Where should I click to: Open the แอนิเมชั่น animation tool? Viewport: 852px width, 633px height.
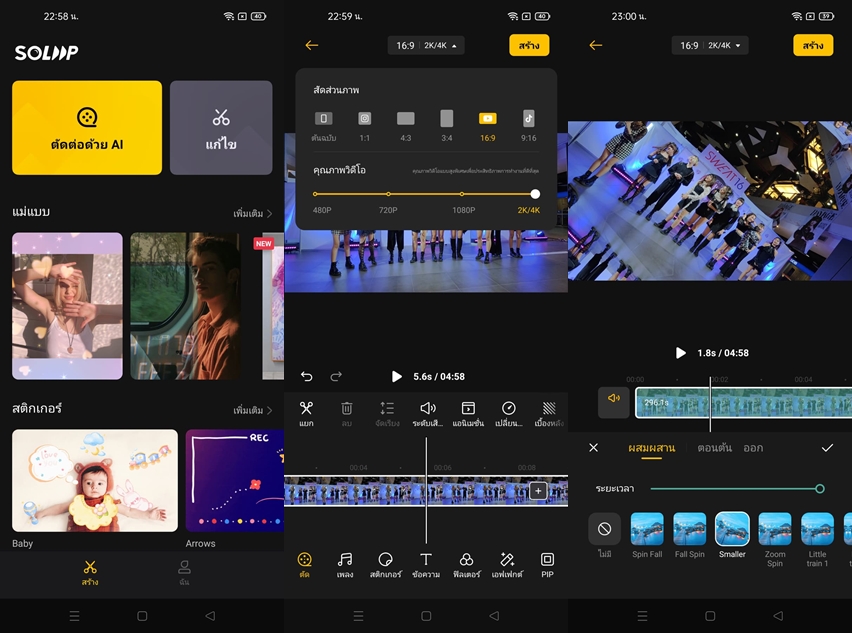[468, 412]
